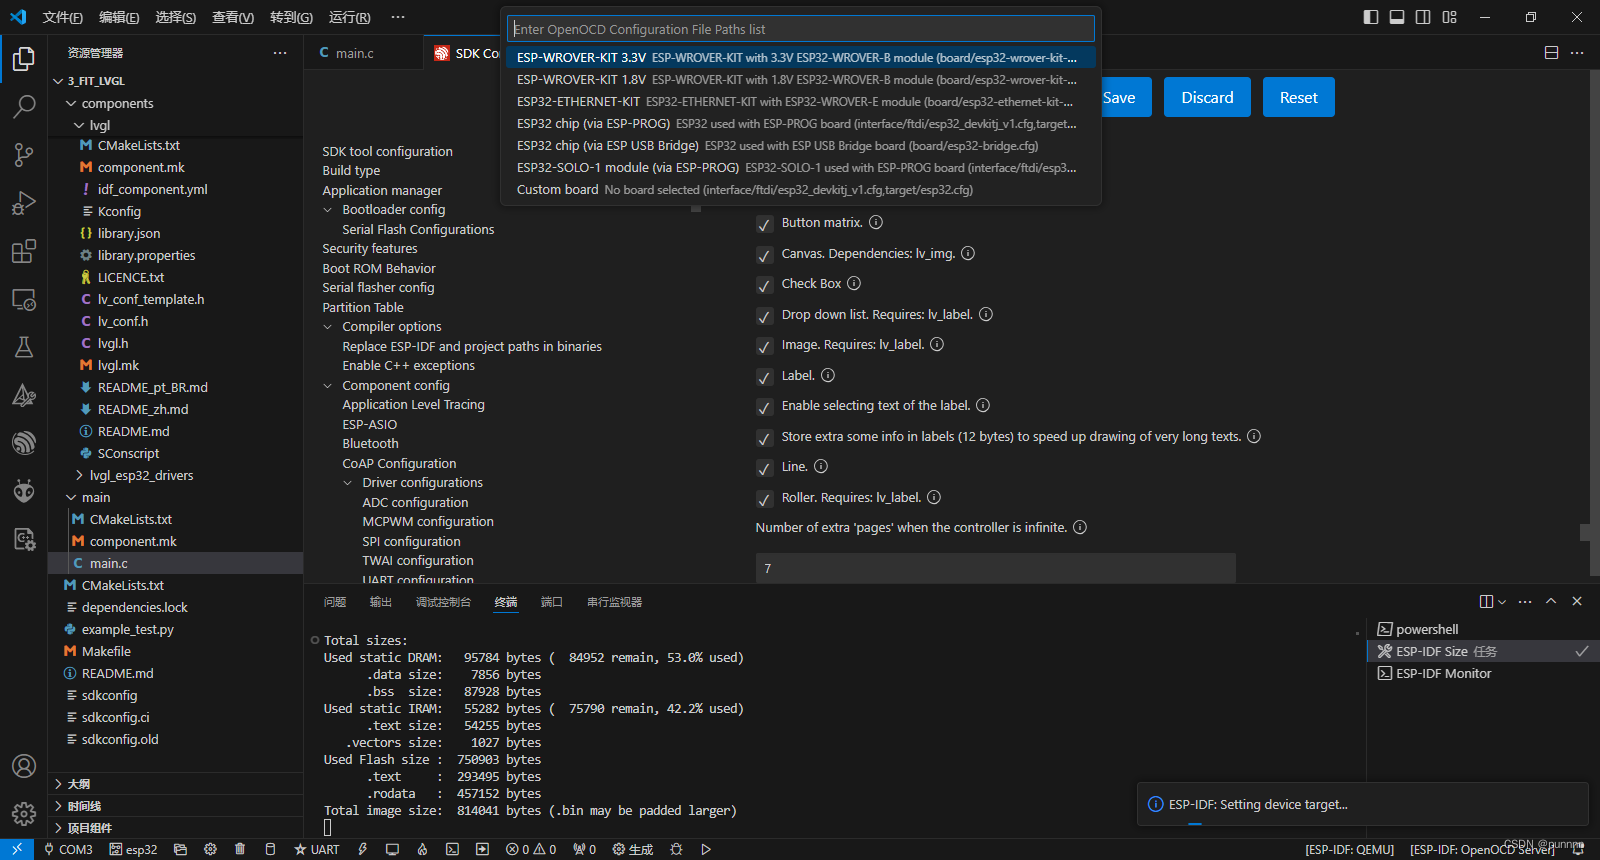Reset SDK configuration to defaults
The height and width of the screenshot is (860, 1600).
(1298, 97)
